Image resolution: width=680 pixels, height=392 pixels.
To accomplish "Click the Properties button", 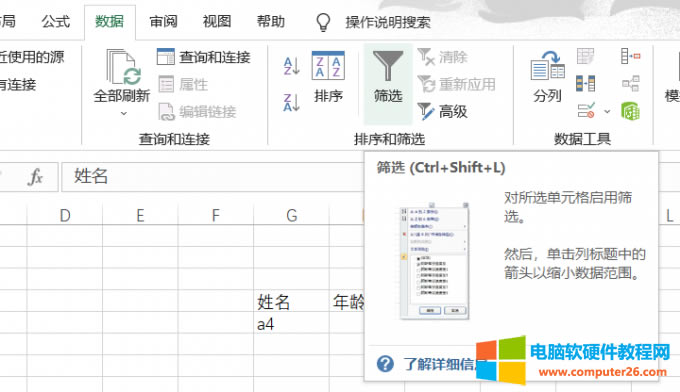I will pyautogui.click(x=183, y=84).
